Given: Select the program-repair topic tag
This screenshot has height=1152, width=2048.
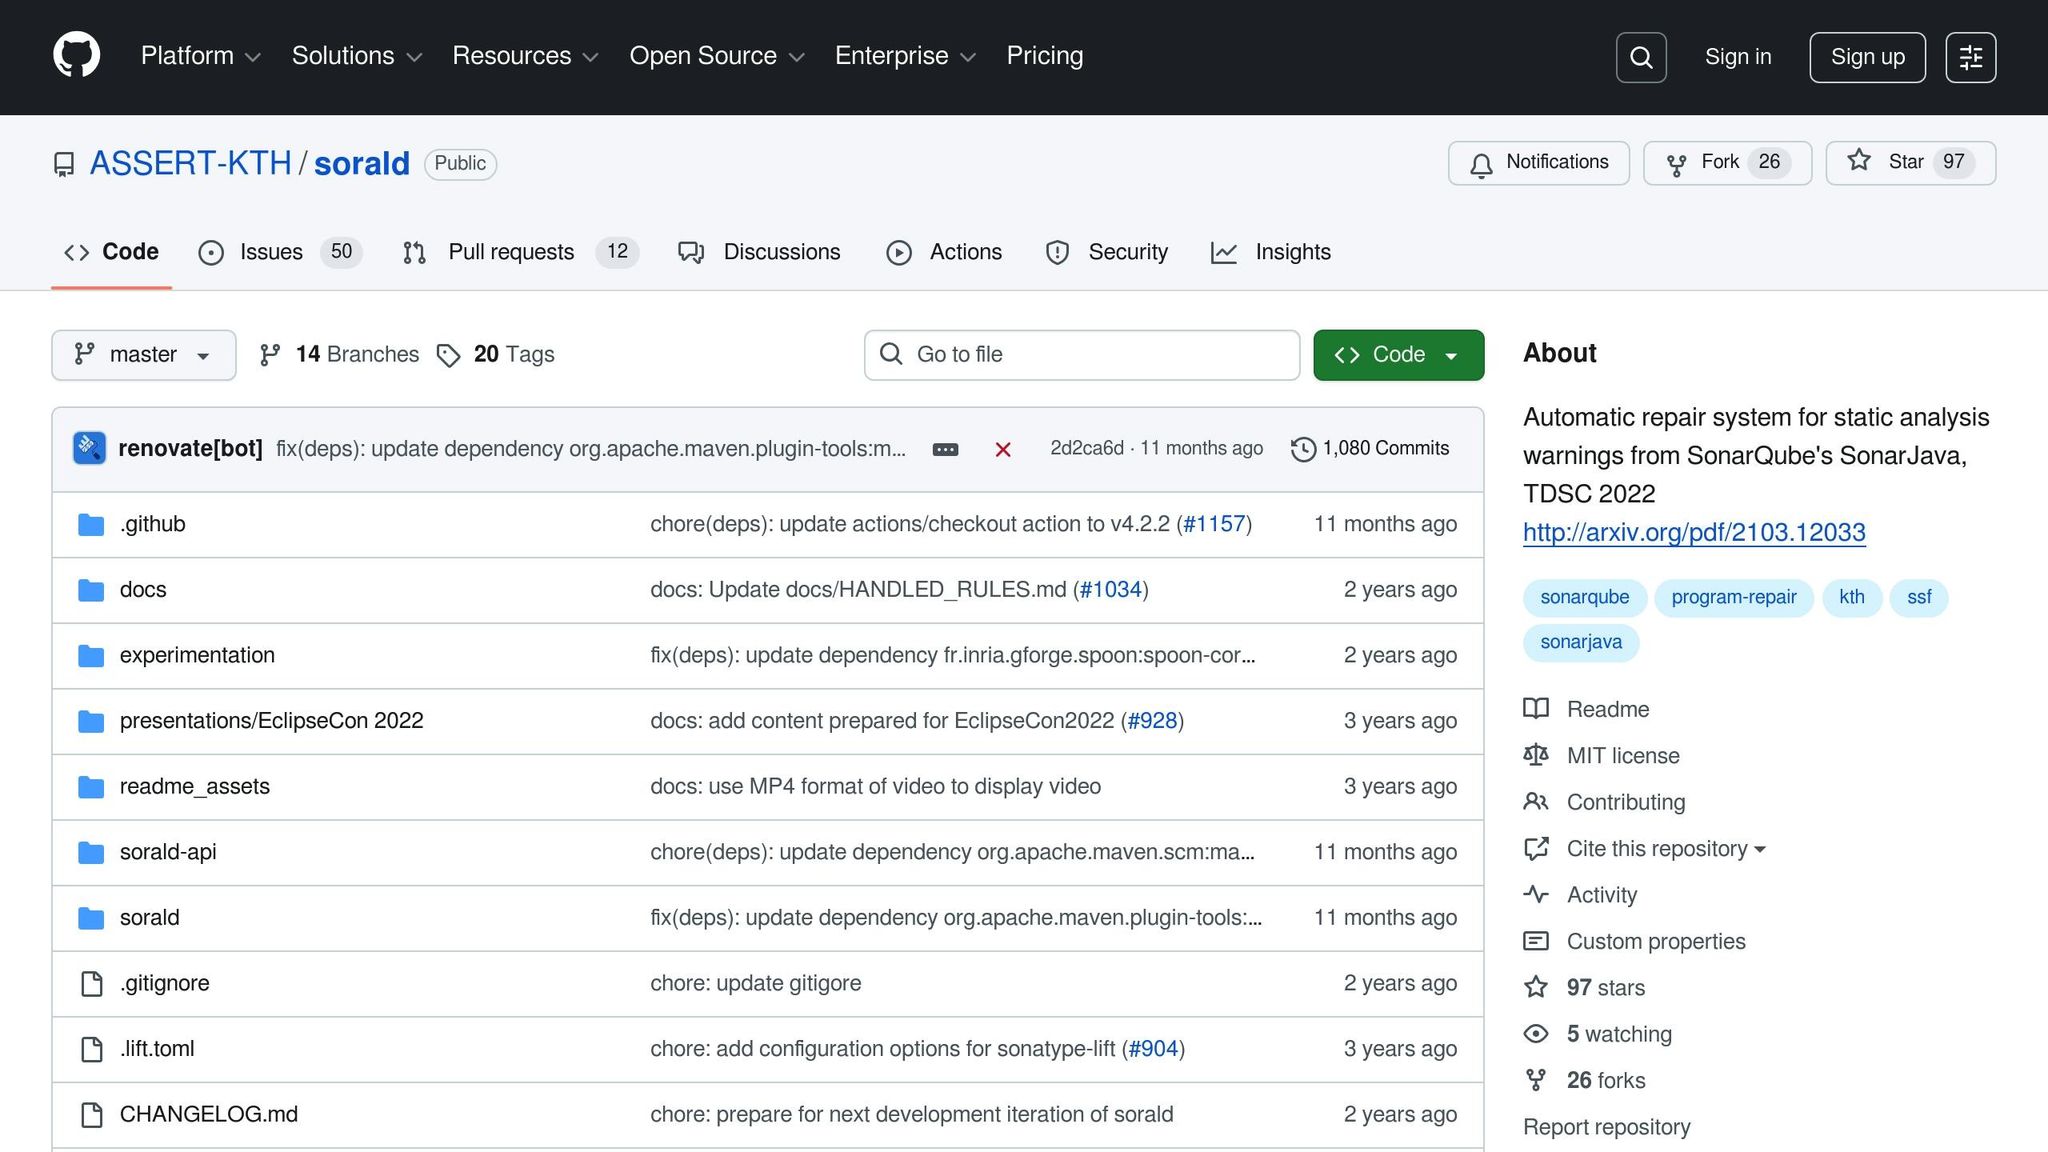Looking at the screenshot, I should tap(1733, 597).
